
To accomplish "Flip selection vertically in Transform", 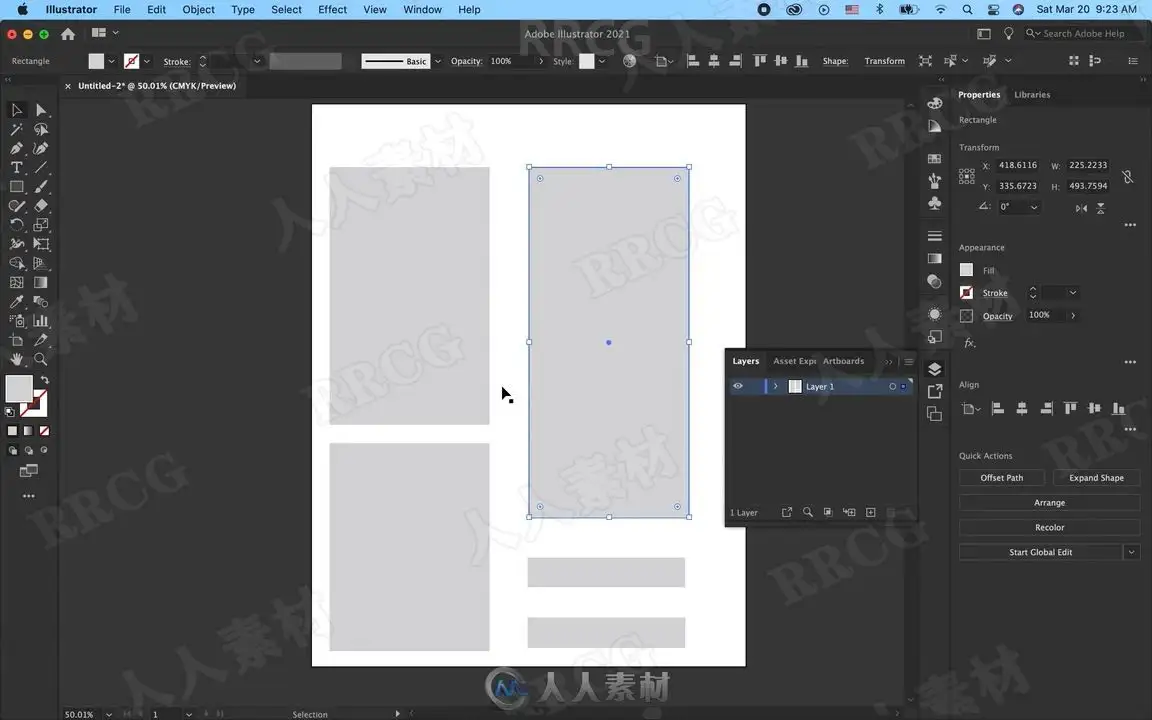I will click(x=1101, y=209).
